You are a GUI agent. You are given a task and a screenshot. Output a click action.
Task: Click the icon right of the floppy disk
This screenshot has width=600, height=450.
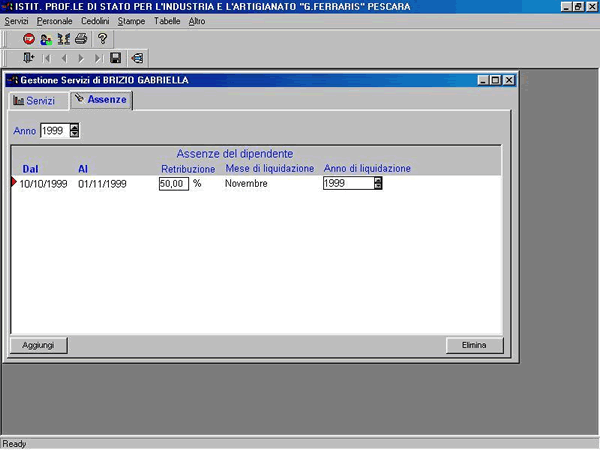137,58
